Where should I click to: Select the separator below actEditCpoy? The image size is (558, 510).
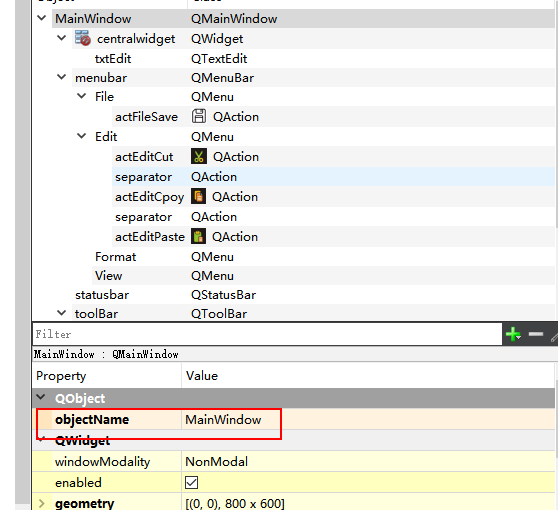coord(143,217)
